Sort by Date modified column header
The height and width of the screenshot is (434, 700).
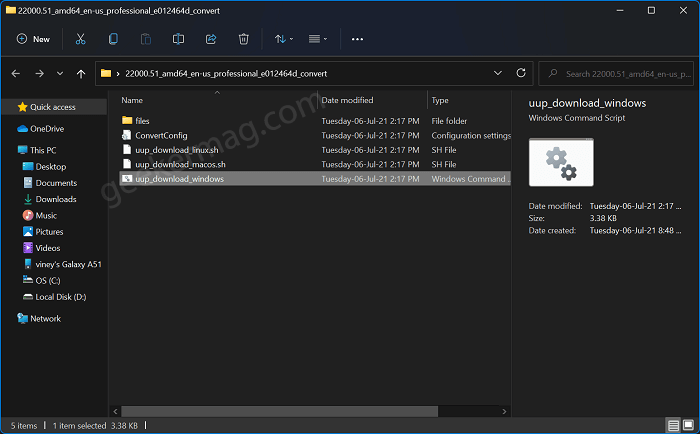click(x=347, y=100)
